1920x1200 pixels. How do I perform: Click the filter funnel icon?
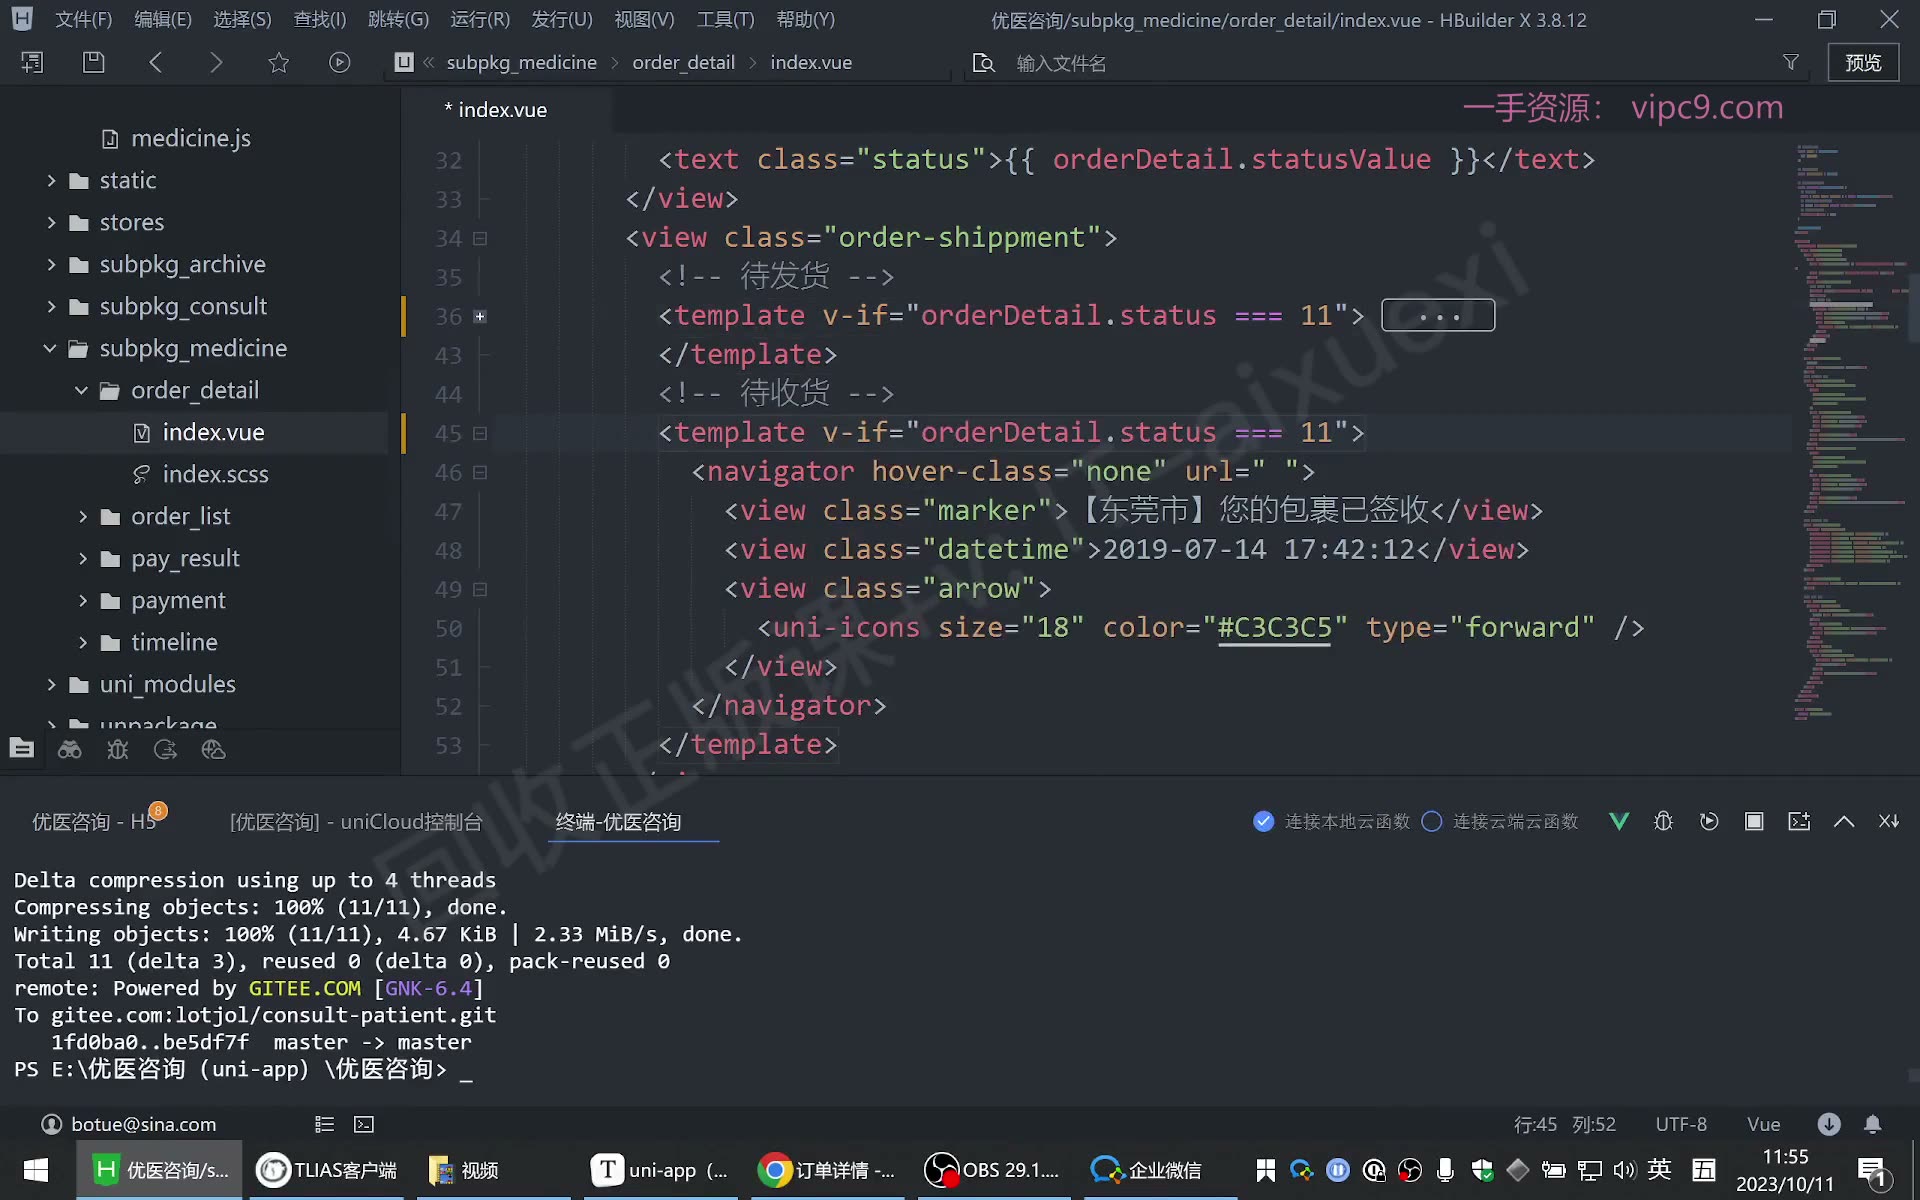click(x=1791, y=62)
